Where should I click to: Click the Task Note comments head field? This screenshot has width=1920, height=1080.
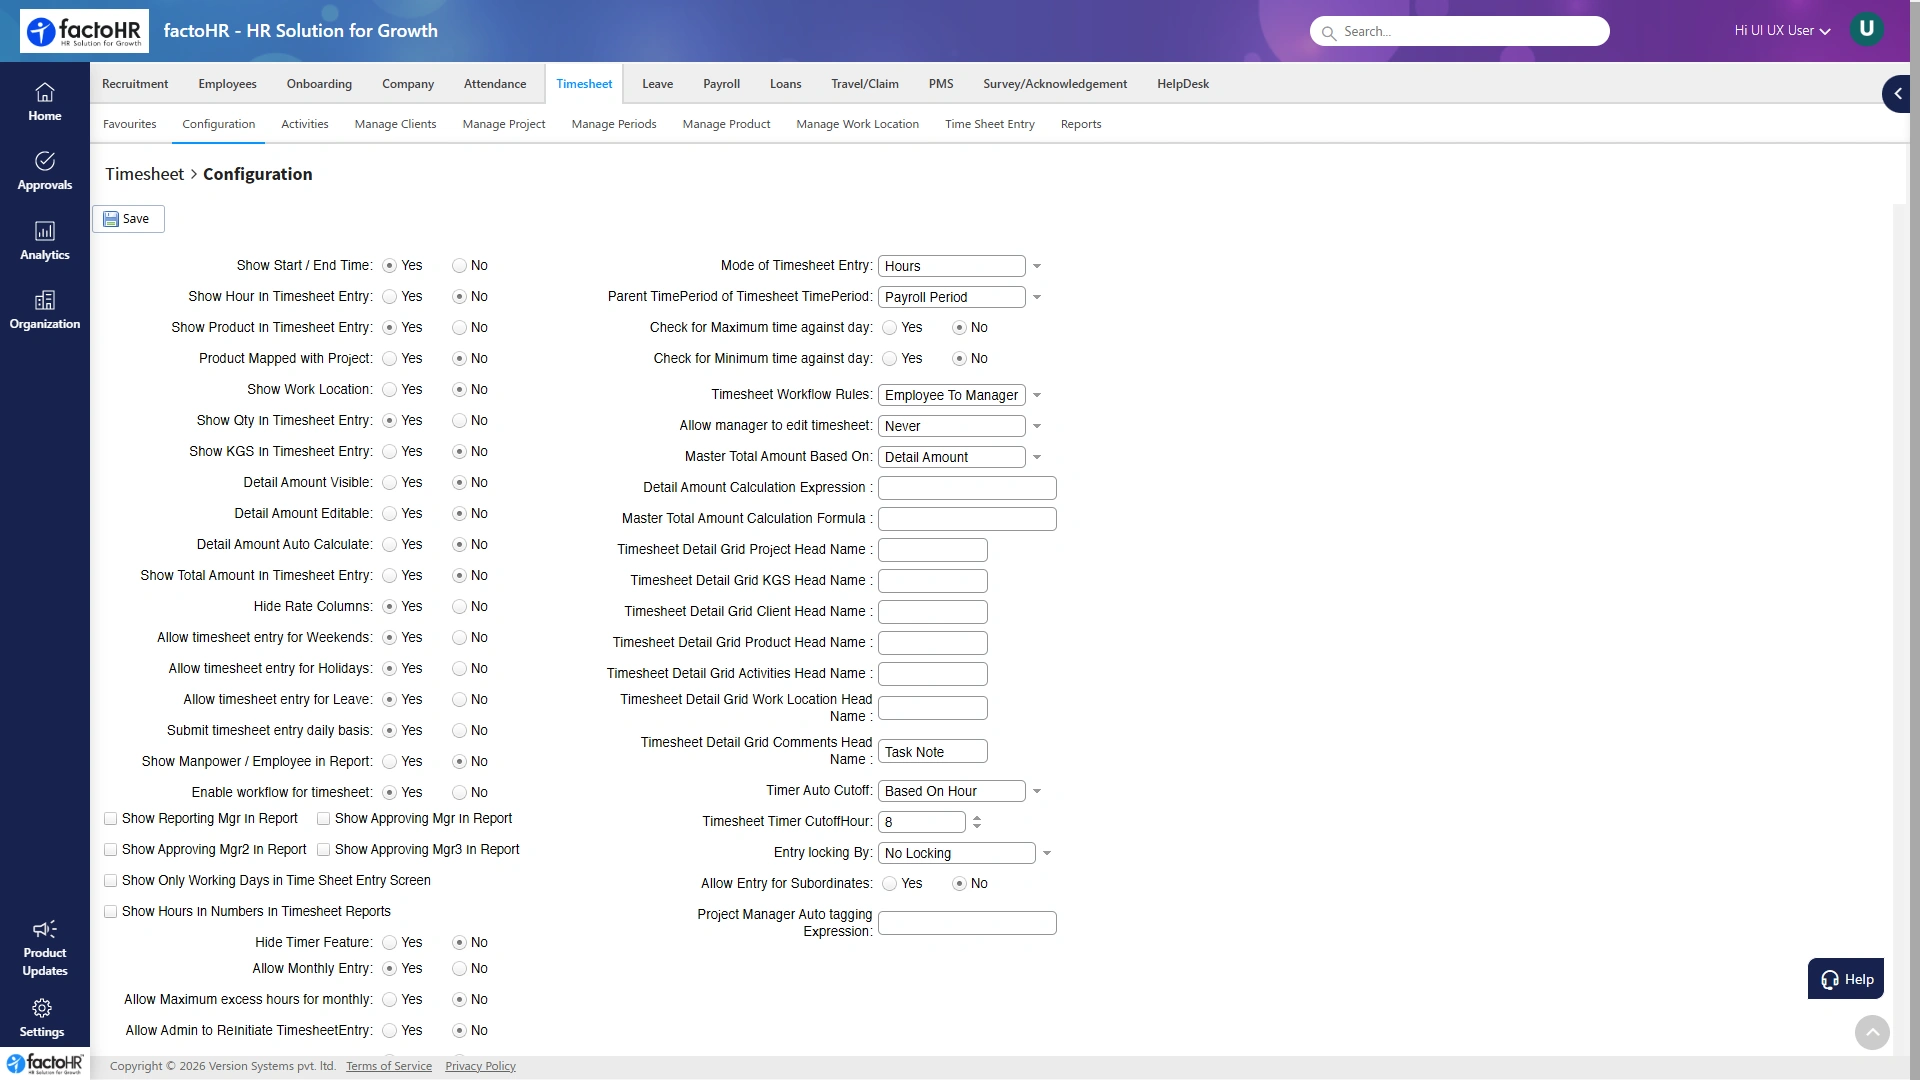933,752
